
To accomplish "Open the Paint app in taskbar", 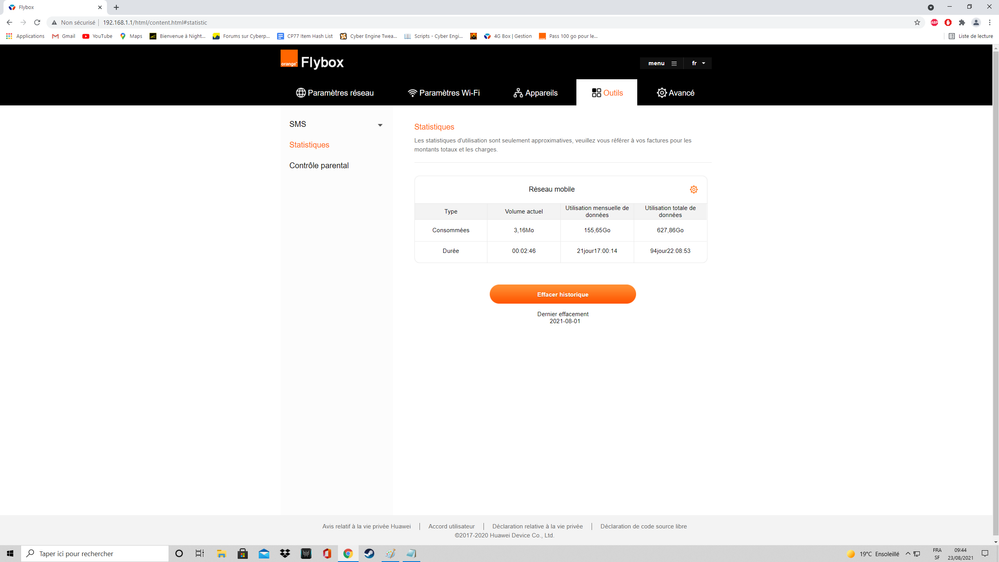I will (391, 554).
